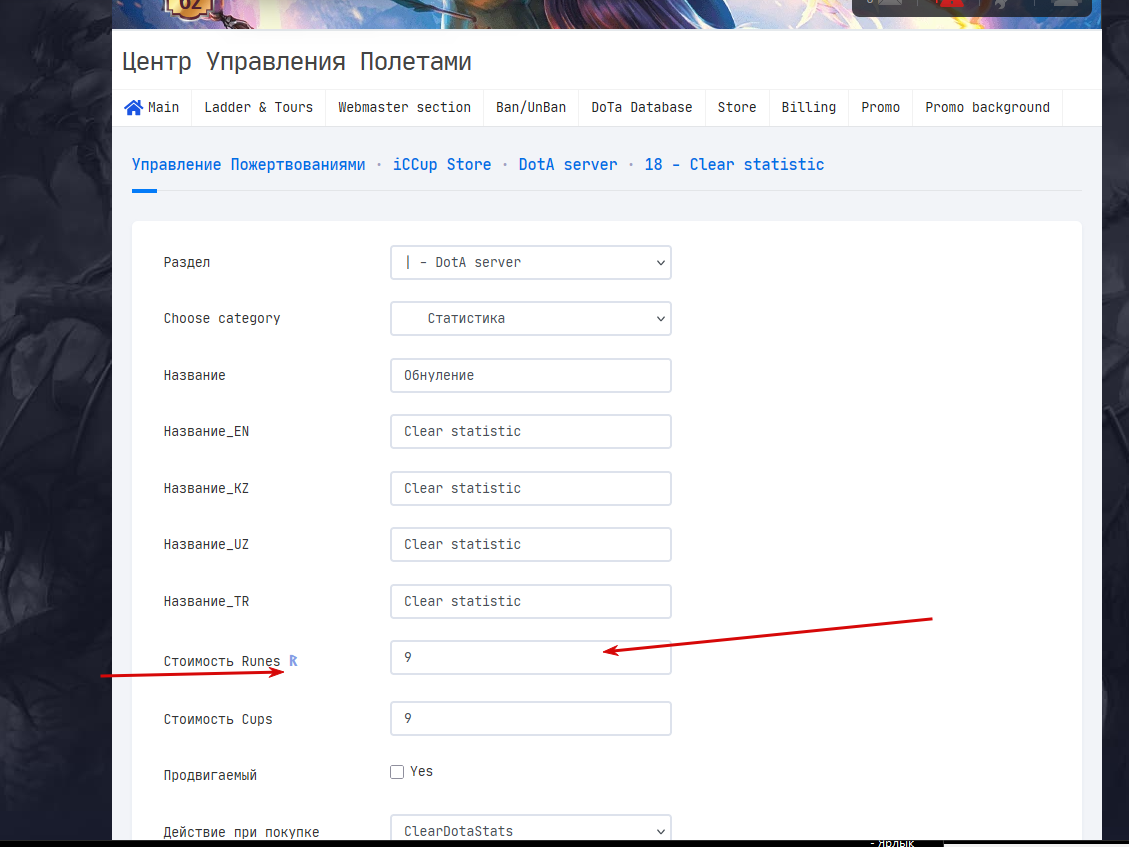This screenshot has height=847, width=1129.
Task: Open the Promo menu item
Action: [x=880, y=107]
